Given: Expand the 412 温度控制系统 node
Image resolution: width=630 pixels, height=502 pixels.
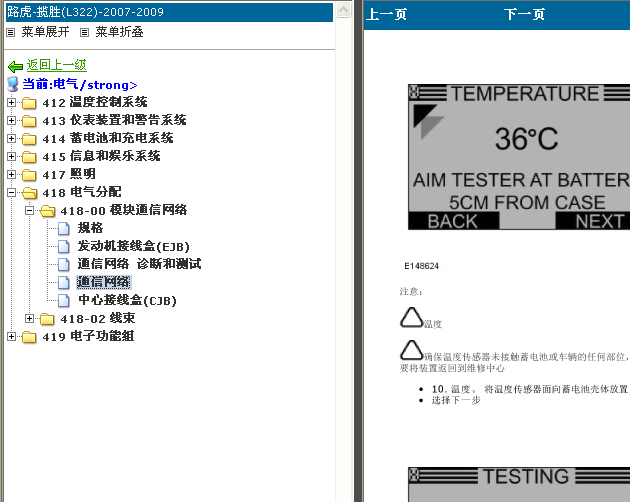Looking at the screenshot, I should [x=11, y=102].
